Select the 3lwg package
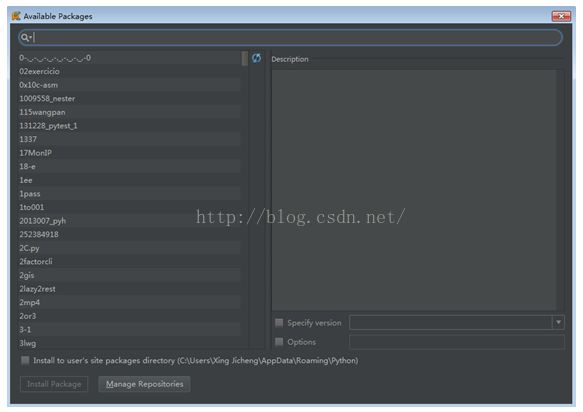583x412 pixels. pyautogui.click(x=129, y=343)
